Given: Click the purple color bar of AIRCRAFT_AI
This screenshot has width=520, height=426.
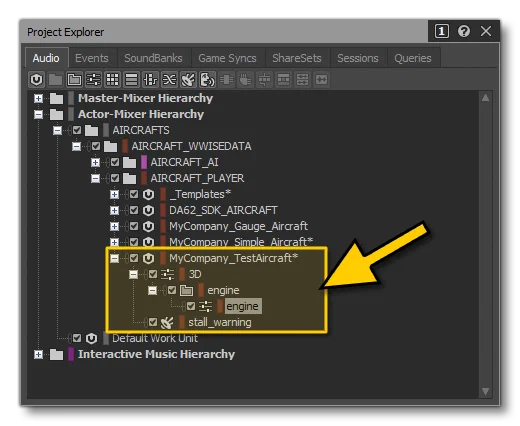Looking at the screenshot, I should tap(144, 162).
